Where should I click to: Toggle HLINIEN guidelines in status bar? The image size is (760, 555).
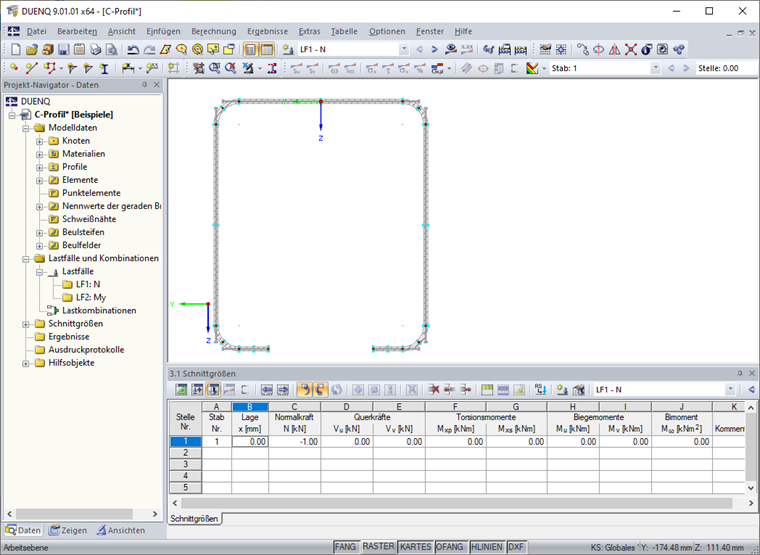tap(487, 547)
